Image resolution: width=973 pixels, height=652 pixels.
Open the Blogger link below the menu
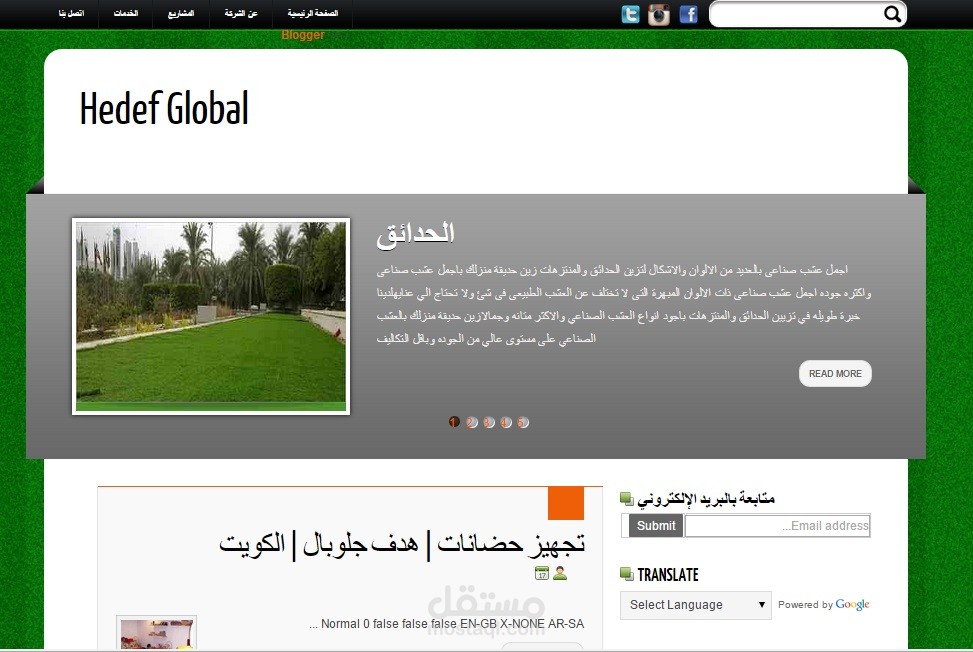(x=303, y=34)
